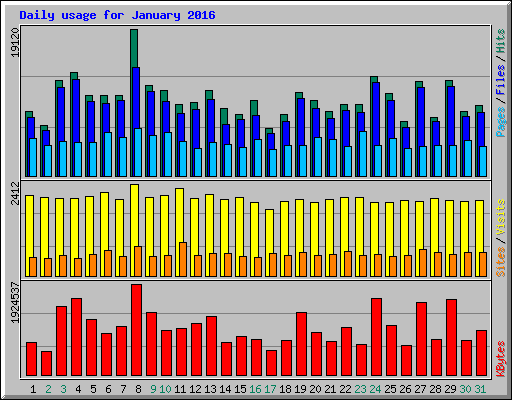Screen dimensions: 512x400
Task: Select green day label 23
Action: coord(360,389)
